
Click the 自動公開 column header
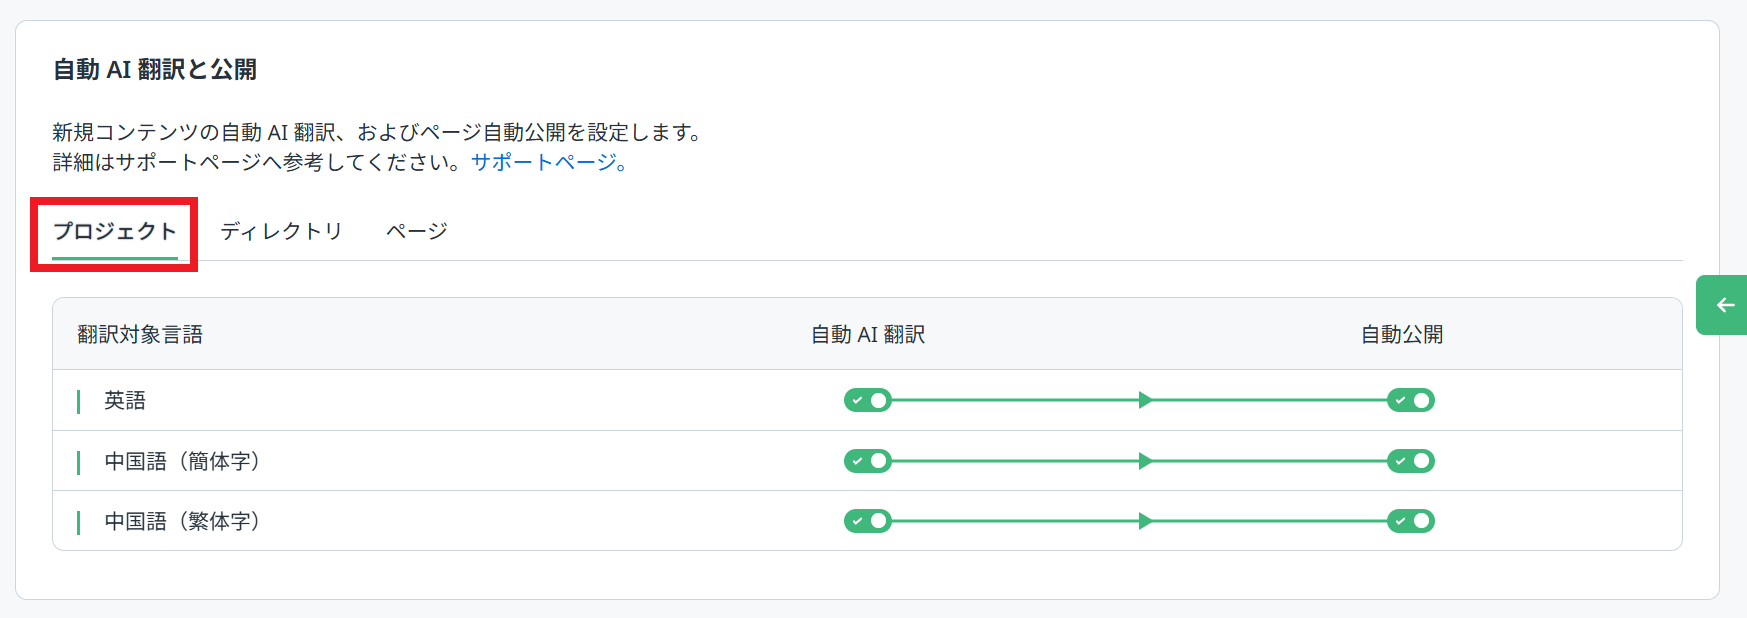[1402, 335]
